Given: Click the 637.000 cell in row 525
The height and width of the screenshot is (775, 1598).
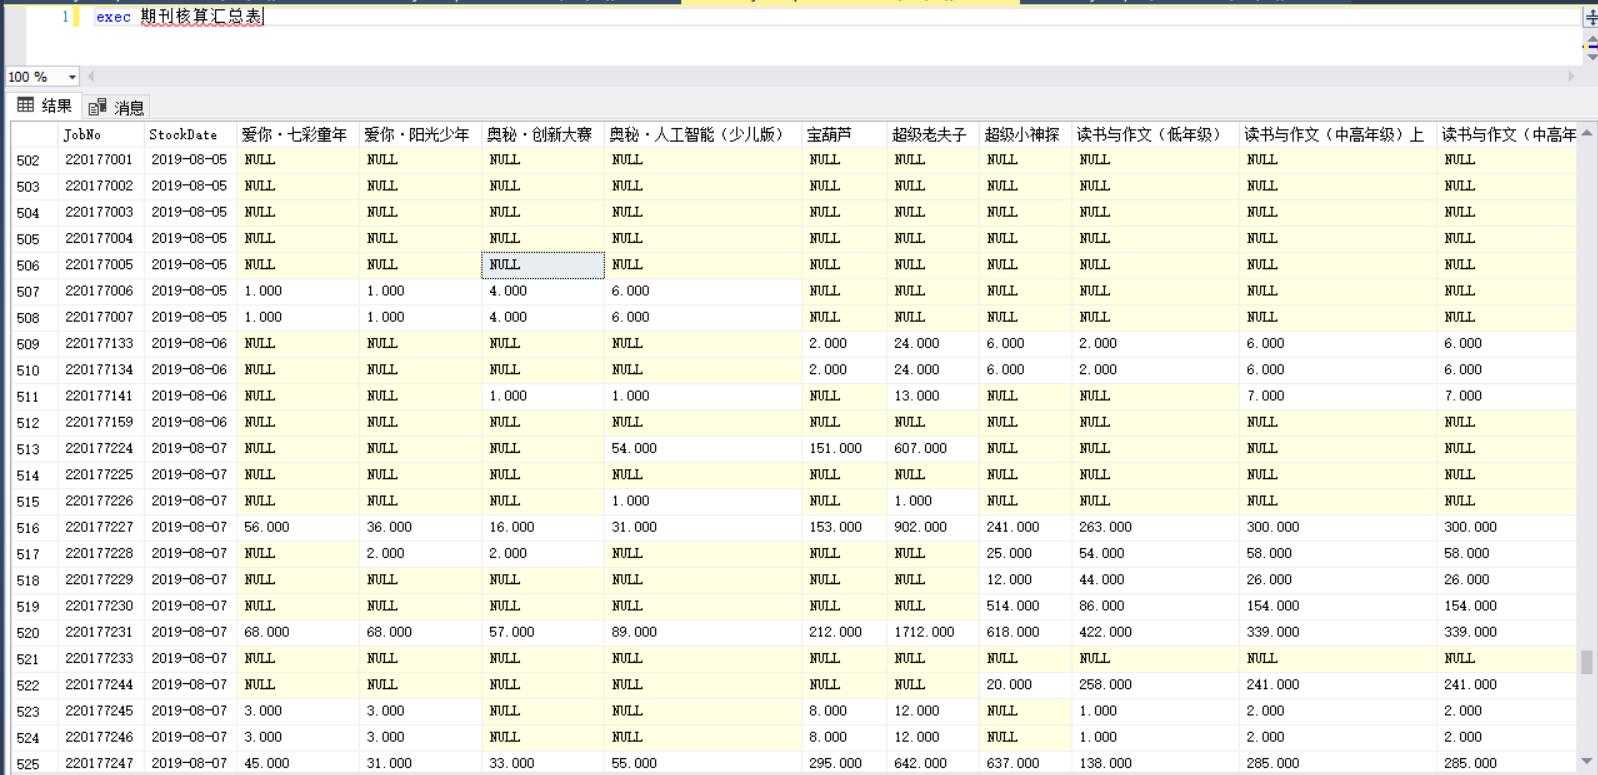Looking at the screenshot, I should (x=1024, y=763).
